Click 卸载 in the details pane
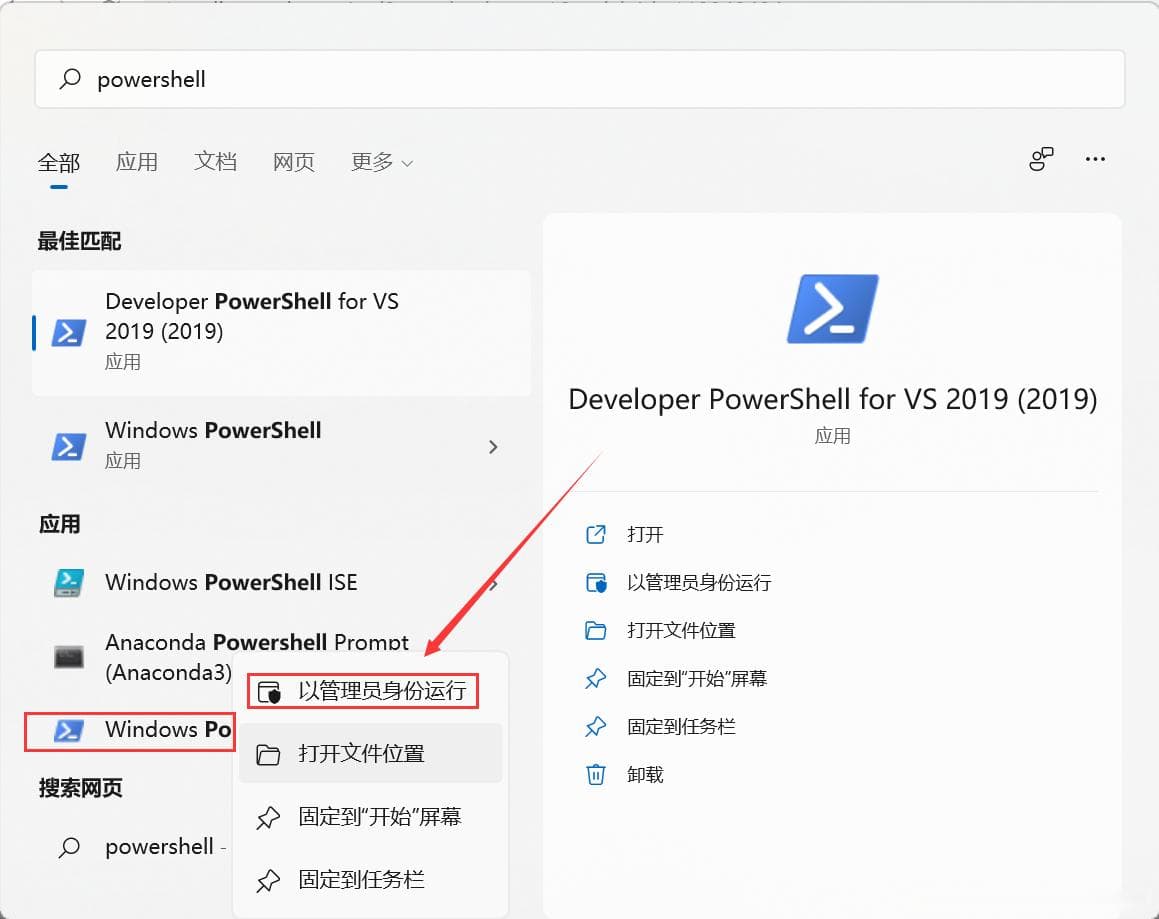This screenshot has width=1159, height=919. pyautogui.click(x=645, y=775)
